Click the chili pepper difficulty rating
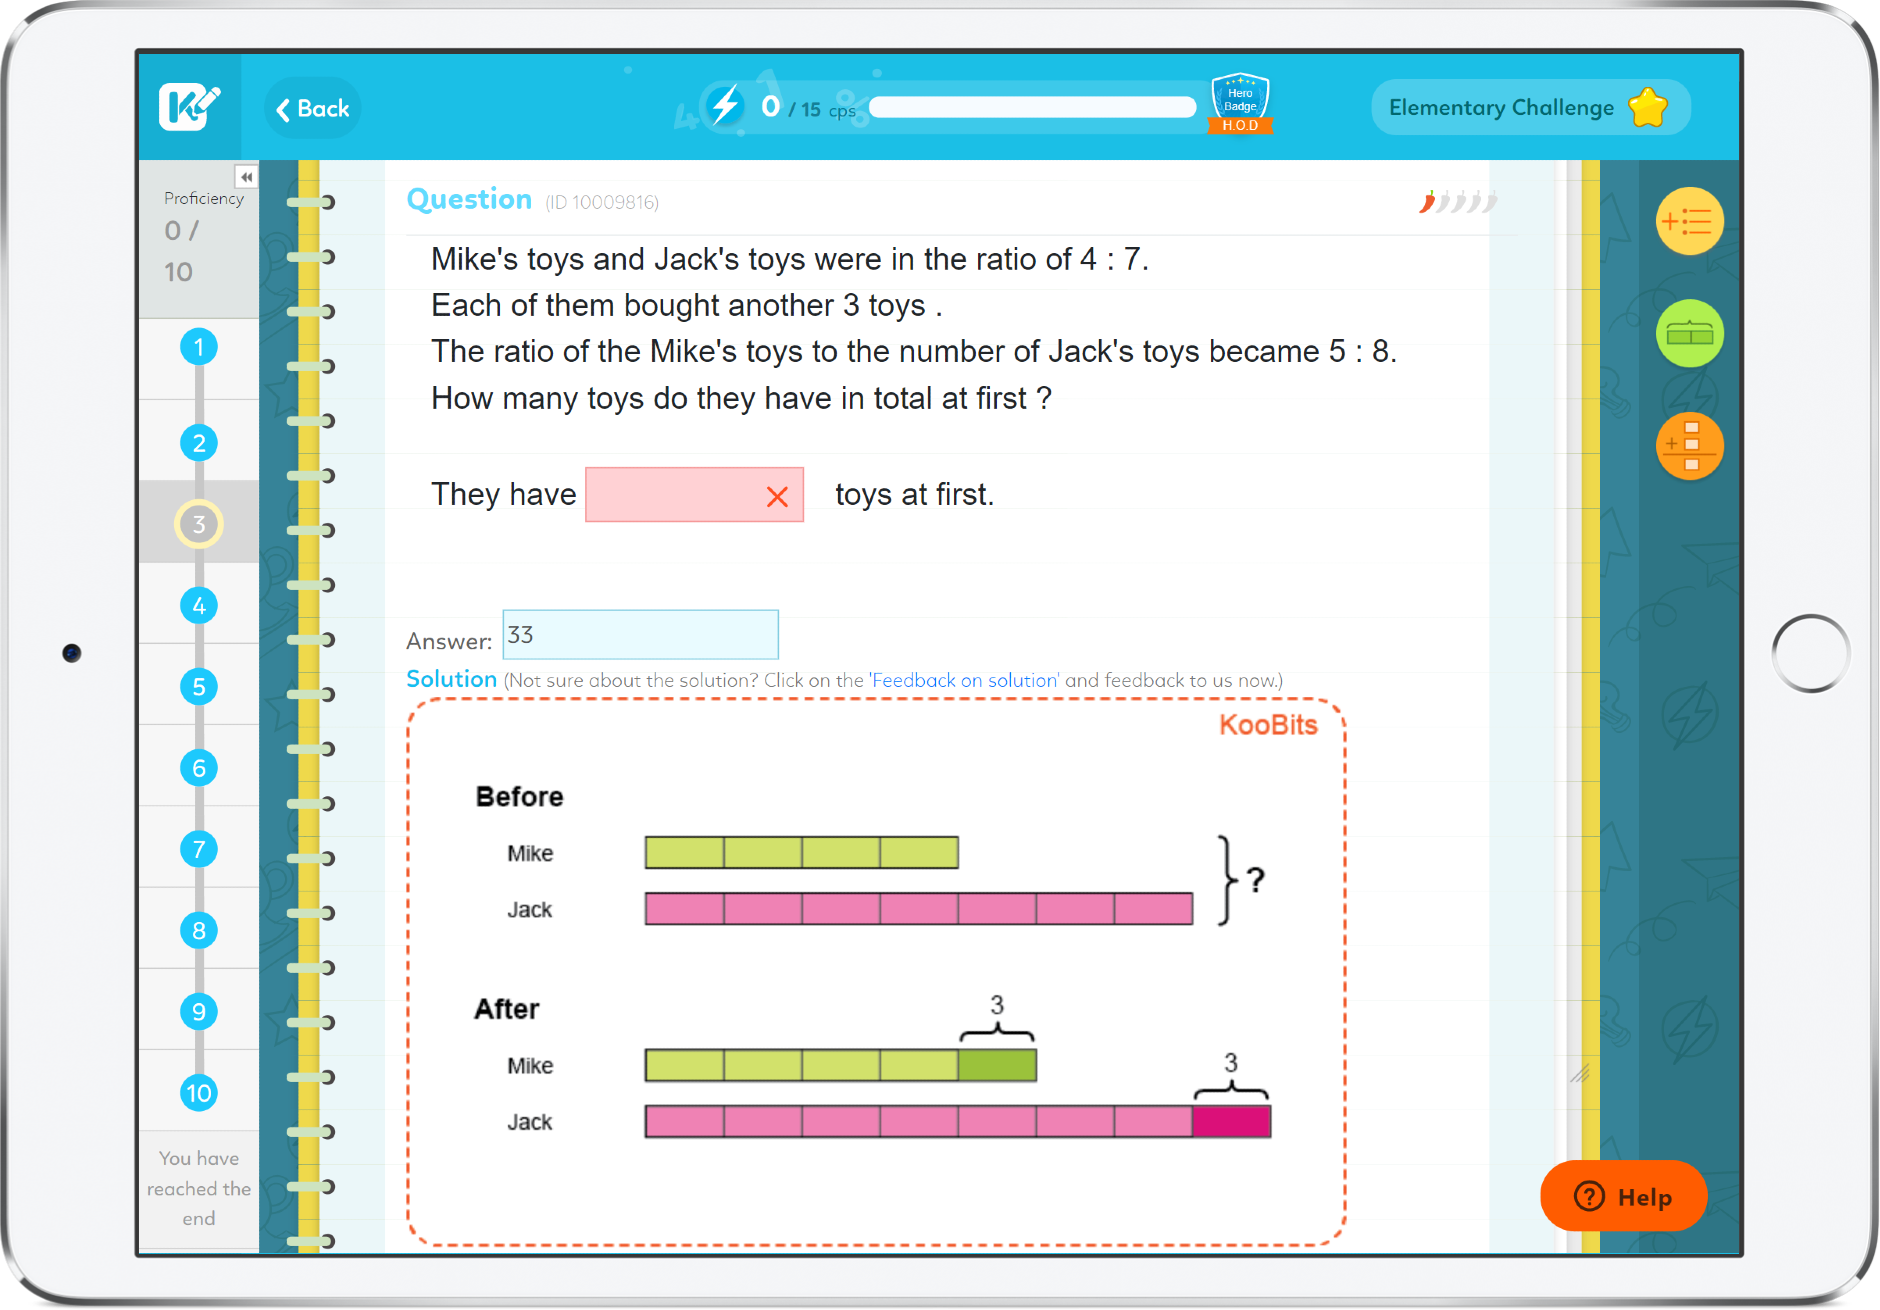Image resolution: width=1880 pixels, height=1310 pixels. tap(1457, 202)
